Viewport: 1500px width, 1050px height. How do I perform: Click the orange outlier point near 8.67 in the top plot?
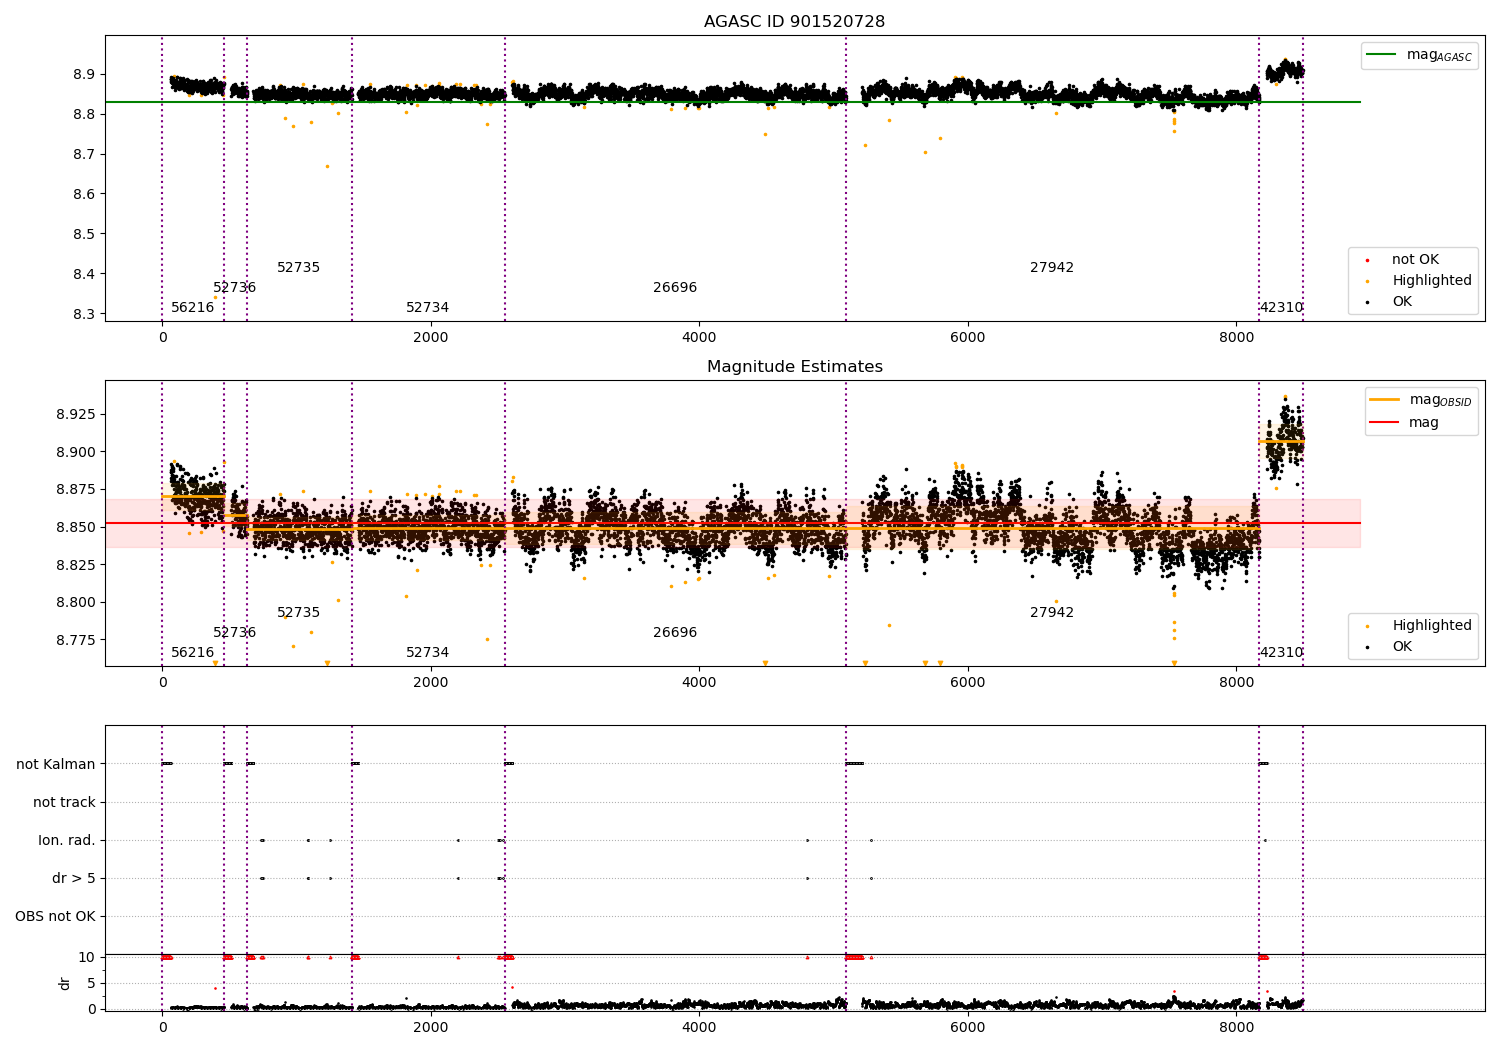[x=327, y=166]
